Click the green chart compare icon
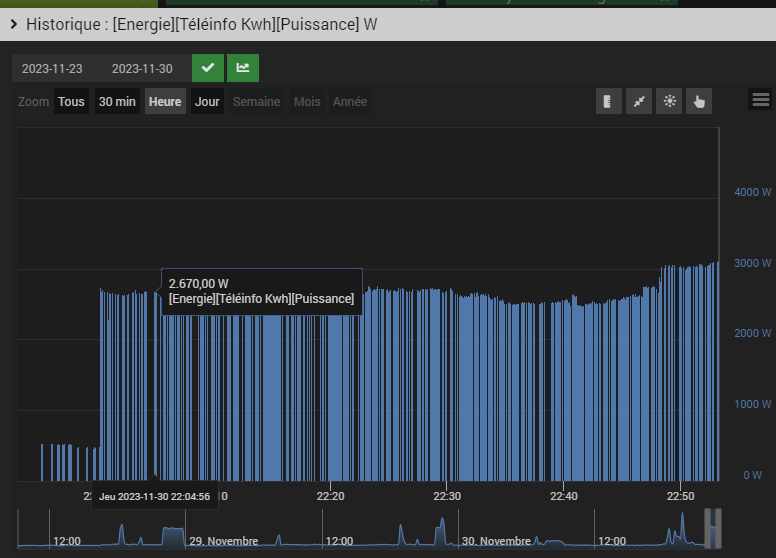Image resolution: width=776 pixels, height=558 pixels. click(x=243, y=68)
